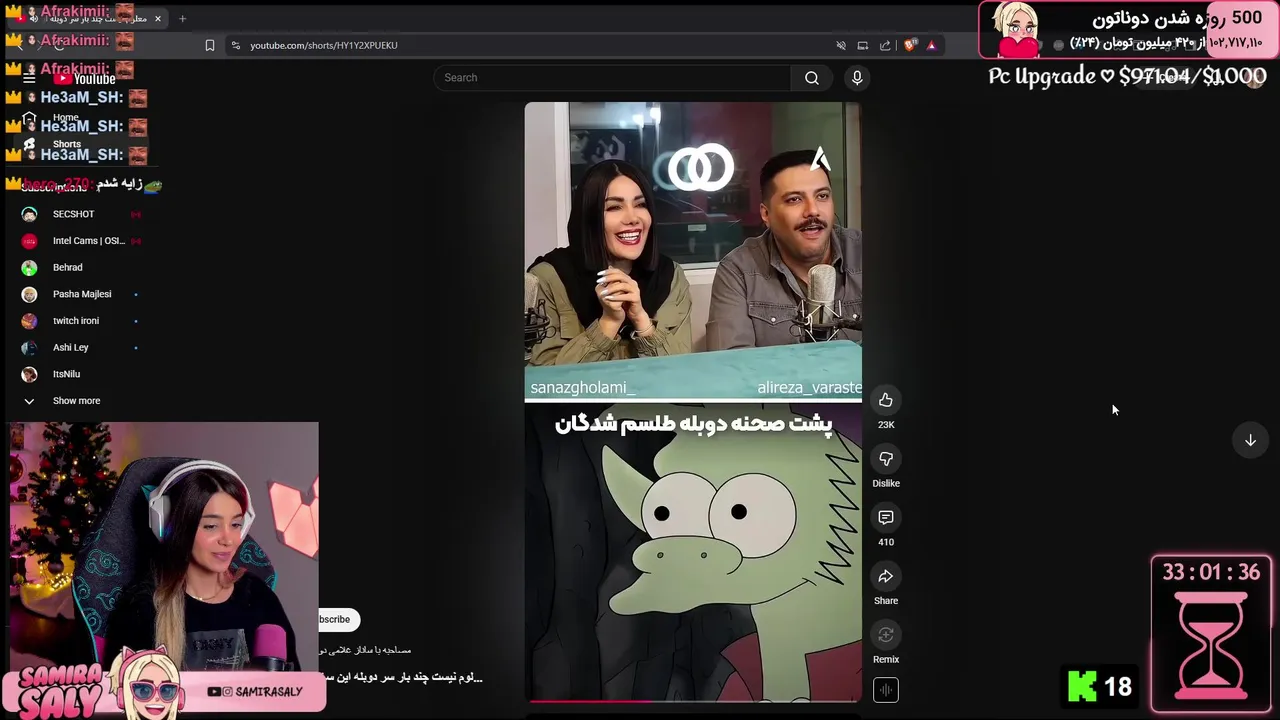Image resolution: width=1280 pixels, height=720 pixels.
Task: Open Brave Rewards triangle icon
Action: point(931,45)
